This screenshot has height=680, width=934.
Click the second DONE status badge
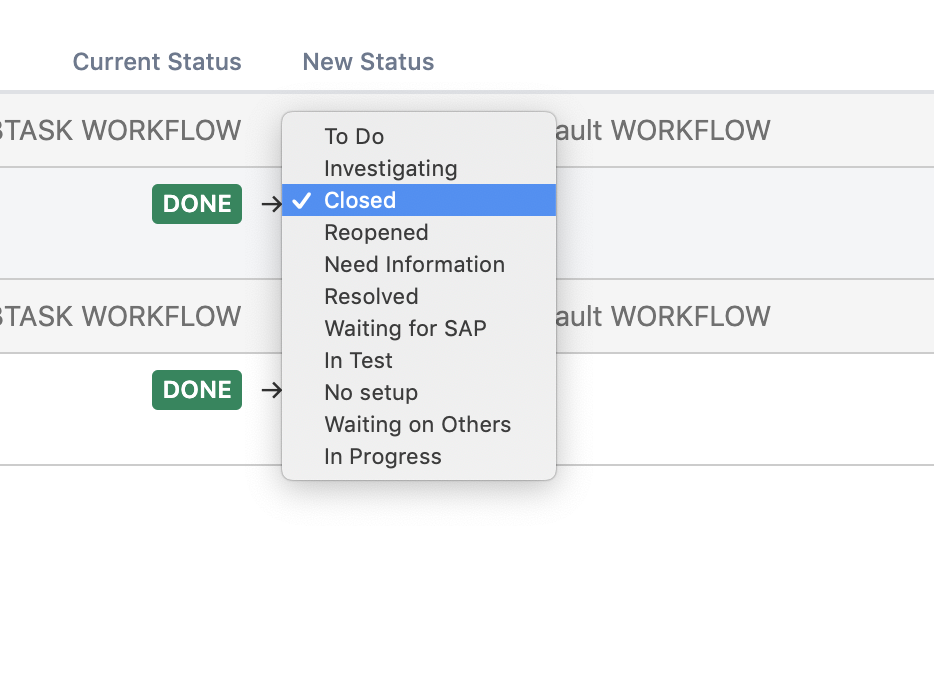coord(197,390)
